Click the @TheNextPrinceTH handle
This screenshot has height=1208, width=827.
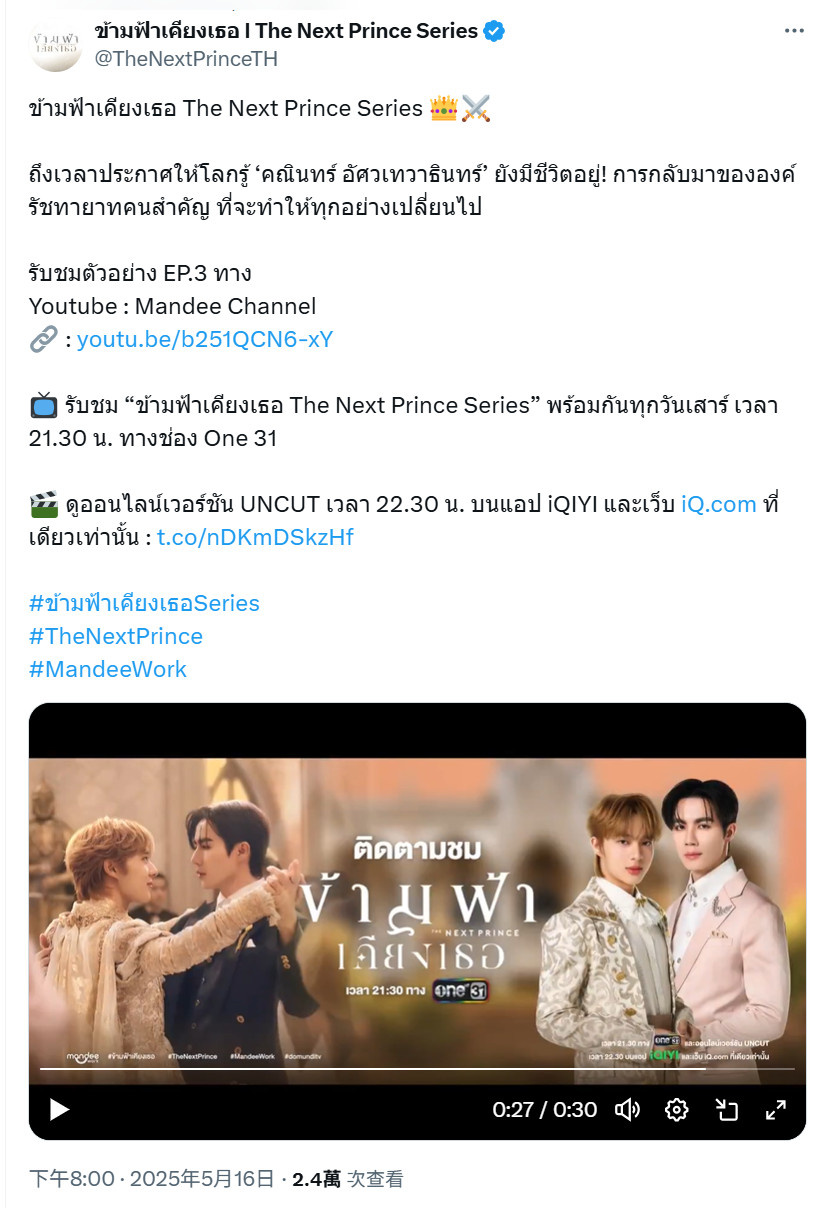coord(186,59)
